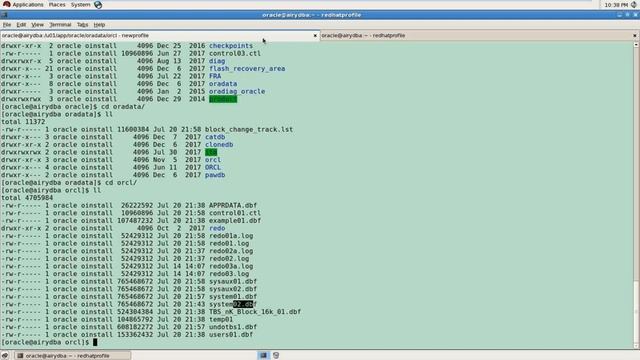The image size is (640, 360).
Task: Close the terminal window from the title bar
Action: [635, 15]
